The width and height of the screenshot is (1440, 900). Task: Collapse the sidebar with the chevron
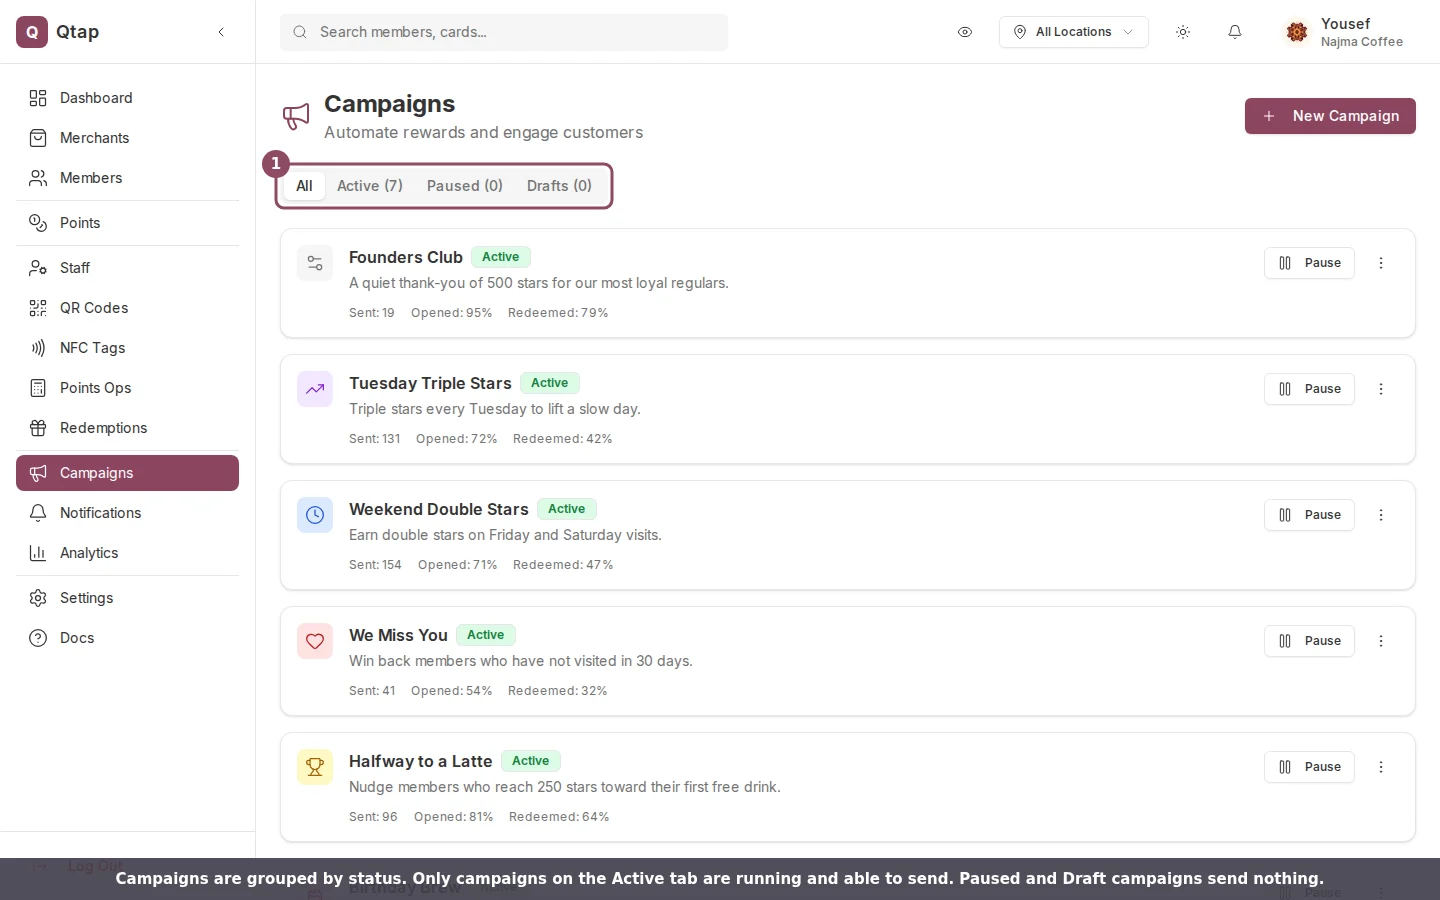(221, 32)
